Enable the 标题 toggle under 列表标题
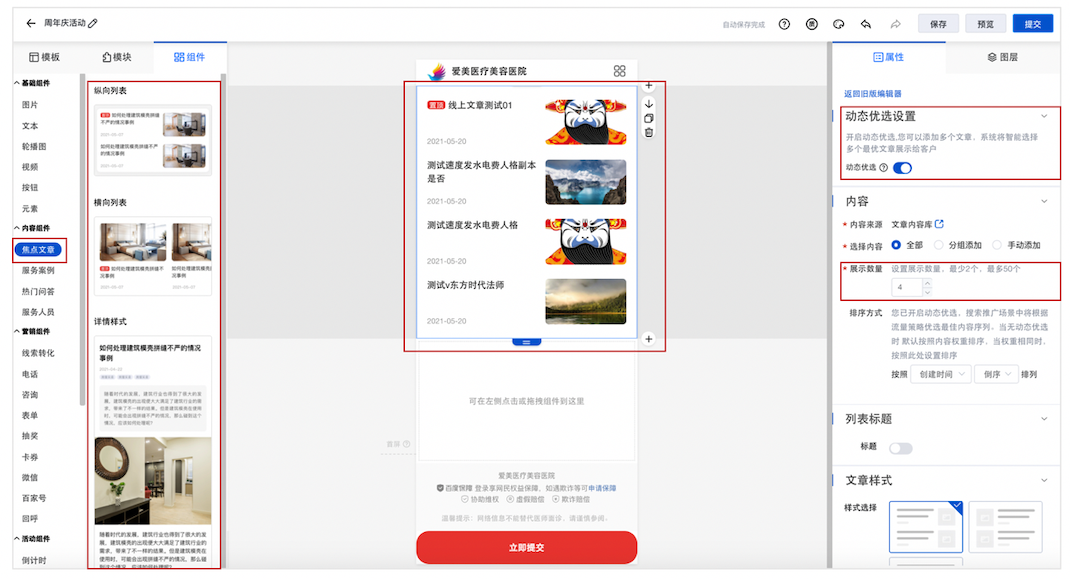1070x579 pixels. (x=900, y=448)
